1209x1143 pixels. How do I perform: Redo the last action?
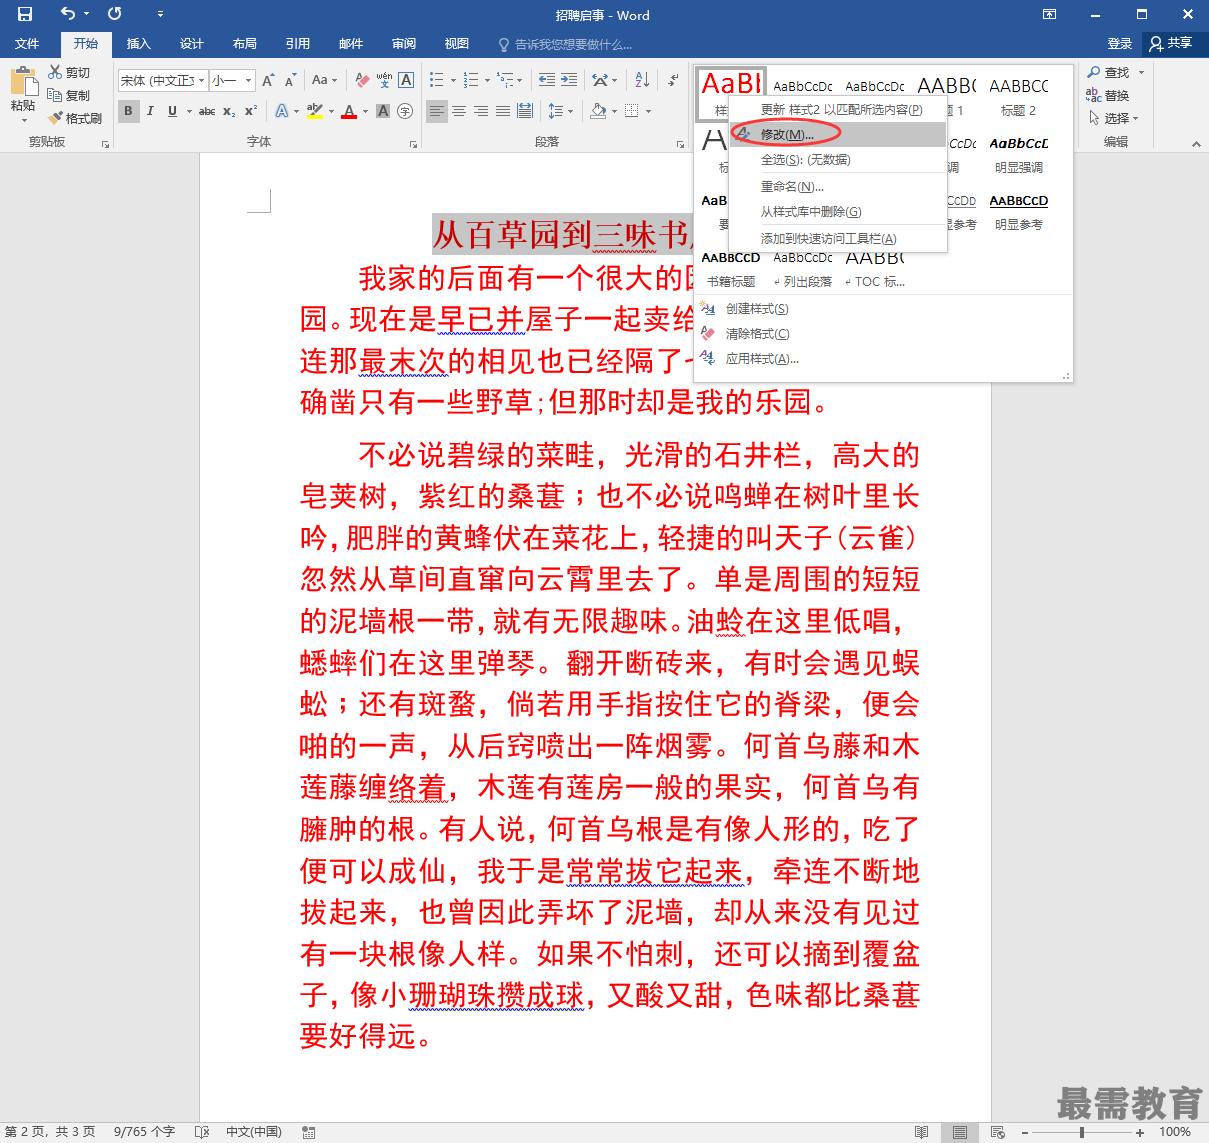pos(115,14)
